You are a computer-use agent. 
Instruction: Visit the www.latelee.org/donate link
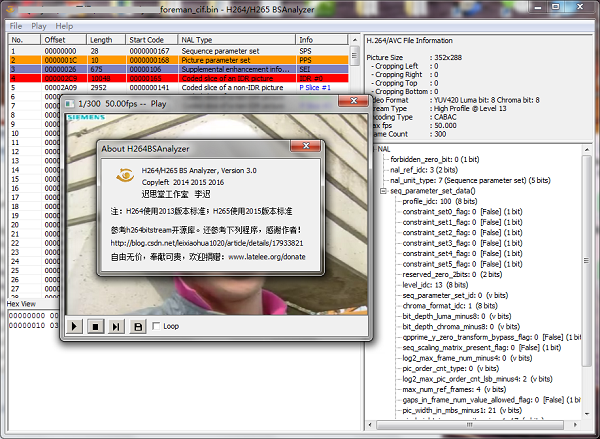point(267,257)
